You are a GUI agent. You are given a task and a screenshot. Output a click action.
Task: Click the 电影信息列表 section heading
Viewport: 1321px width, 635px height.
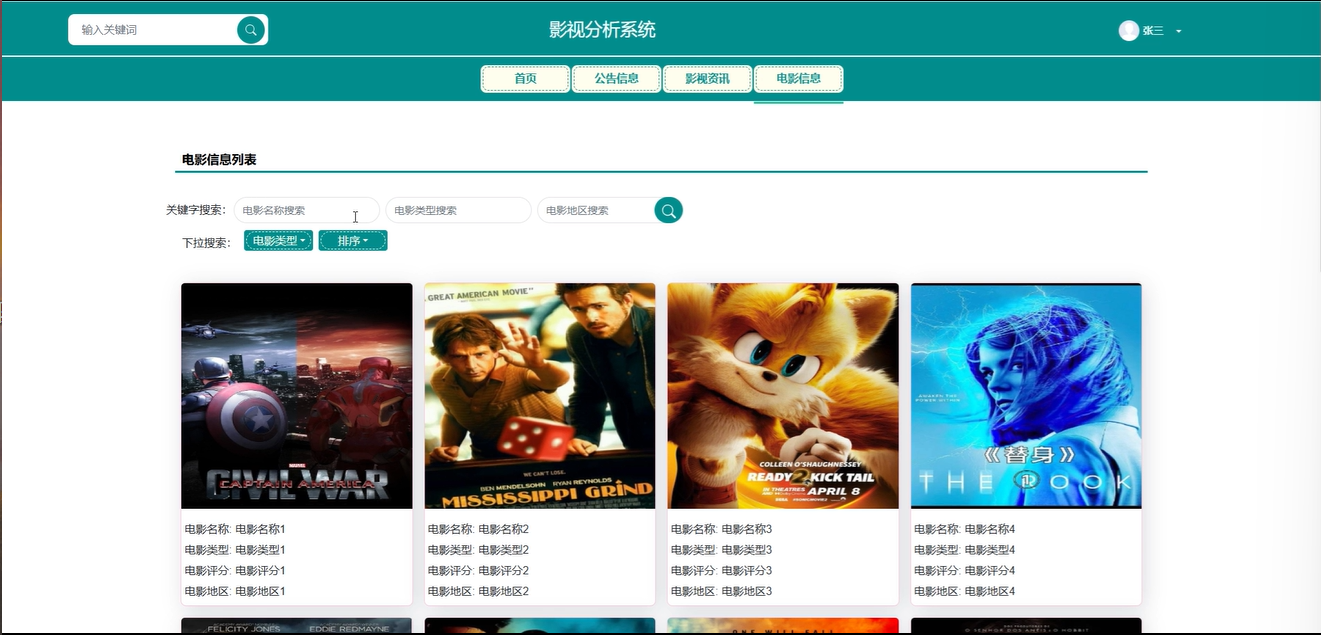pos(219,160)
